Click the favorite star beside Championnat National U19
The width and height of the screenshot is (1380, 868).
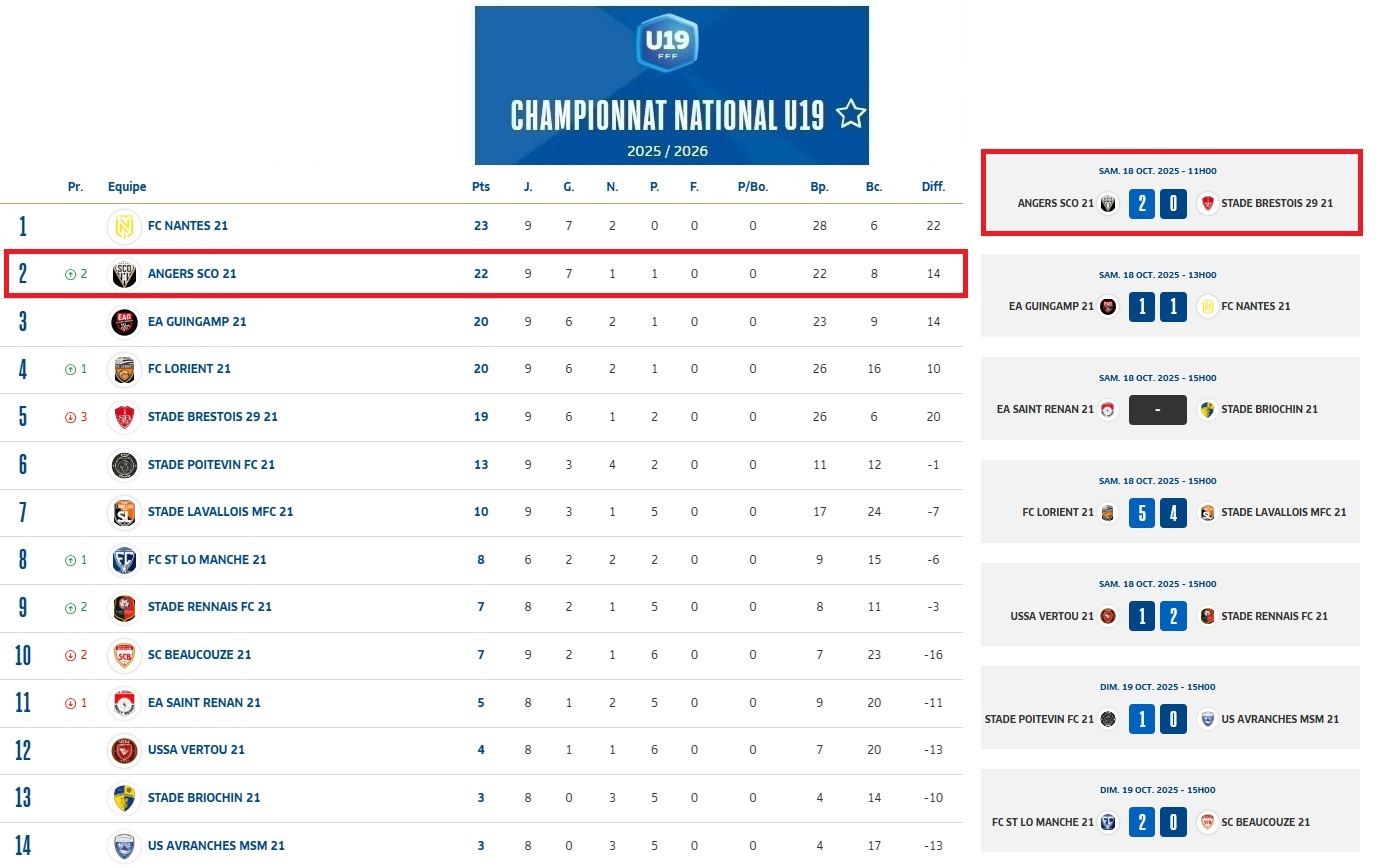coord(851,115)
